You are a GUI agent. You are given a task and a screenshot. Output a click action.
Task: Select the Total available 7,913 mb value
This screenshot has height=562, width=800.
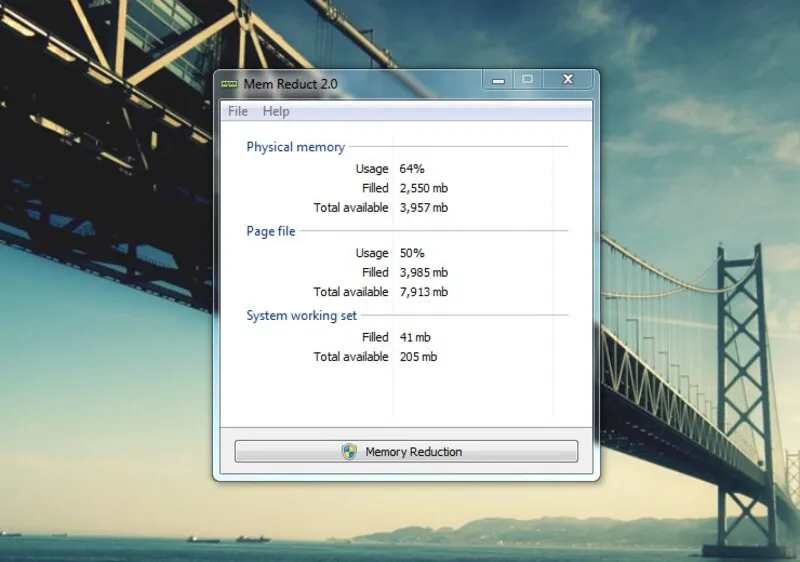(423, 292)
